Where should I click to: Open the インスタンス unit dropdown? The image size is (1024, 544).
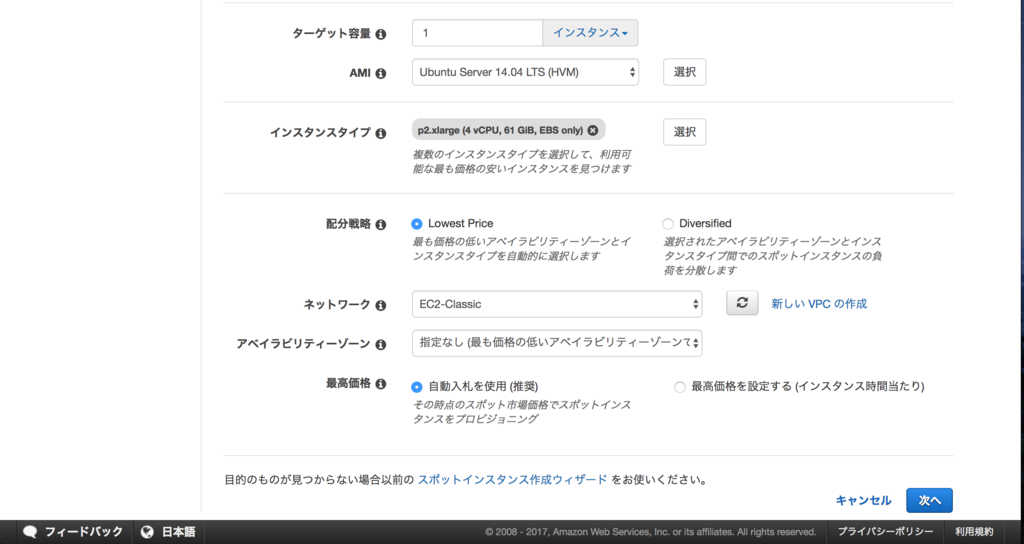590,33
